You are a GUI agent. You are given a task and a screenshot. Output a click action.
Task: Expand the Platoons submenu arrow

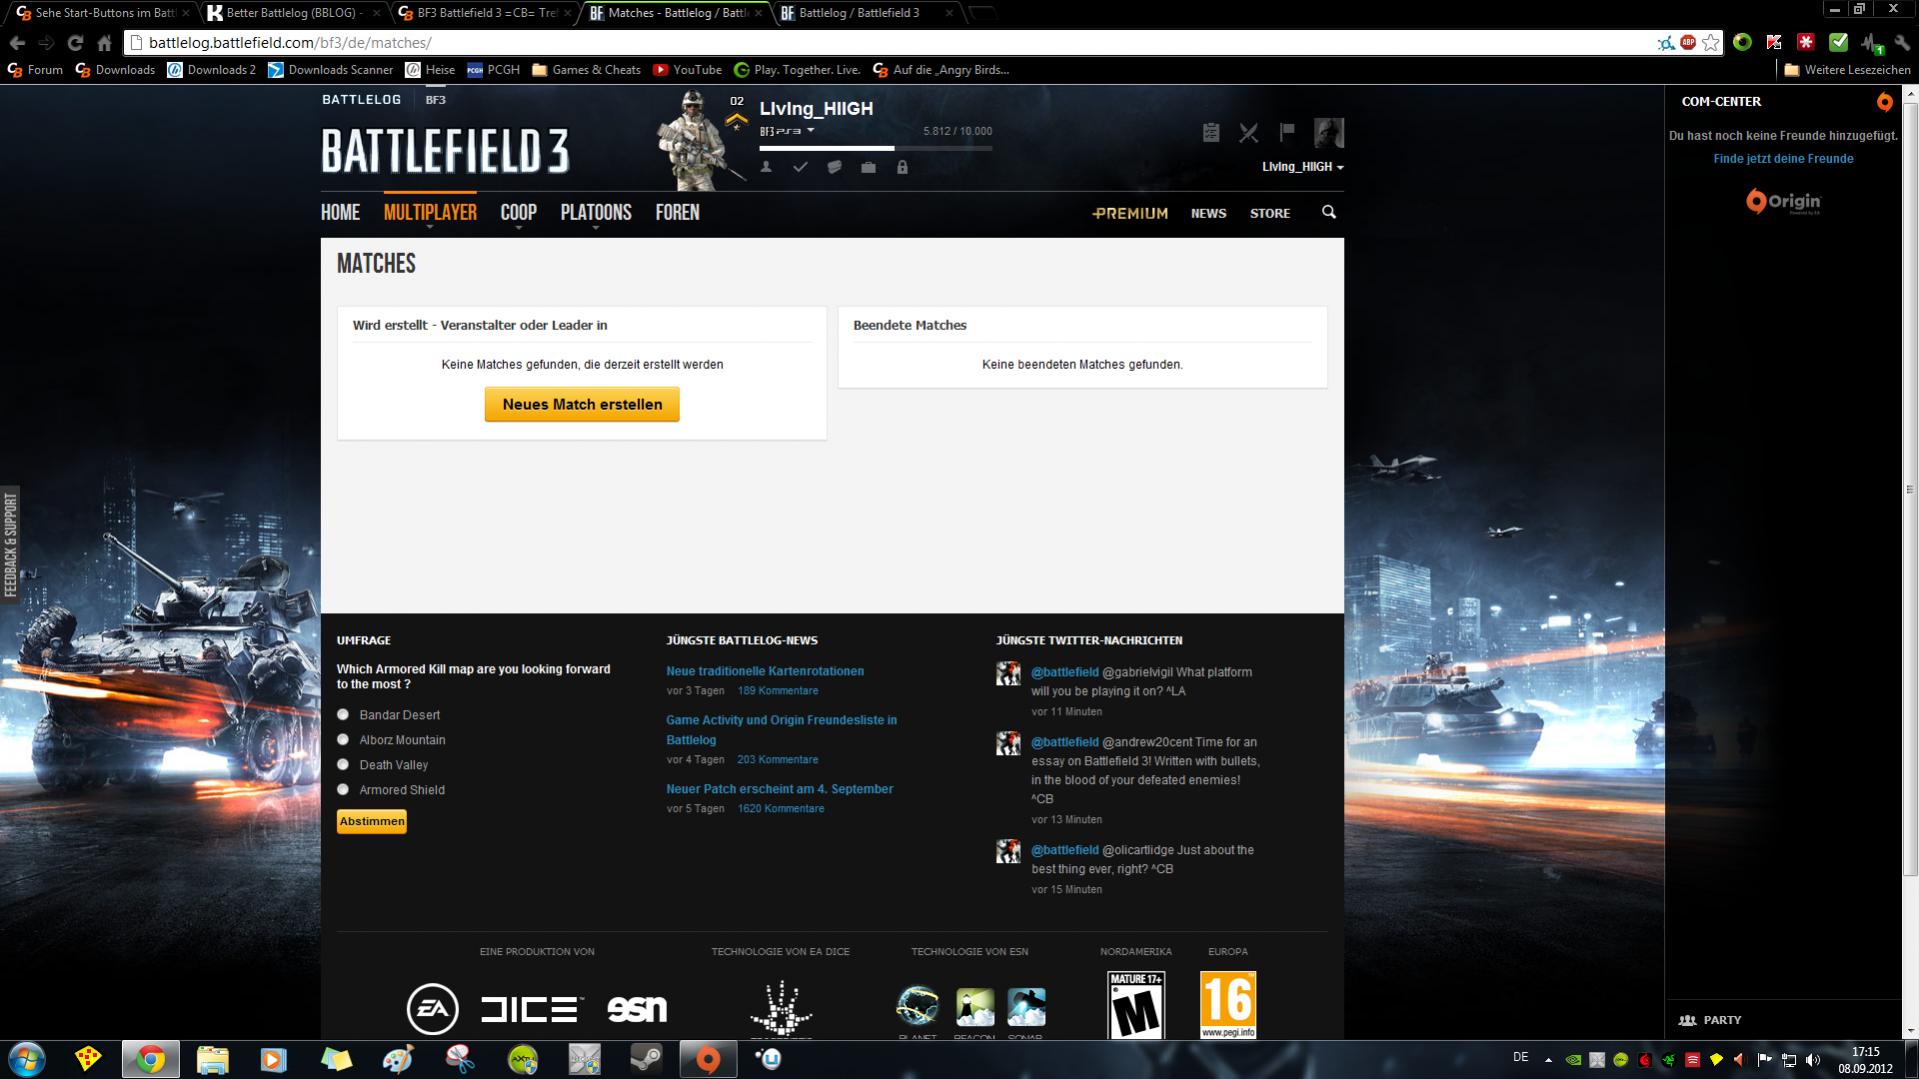(595, 228)
